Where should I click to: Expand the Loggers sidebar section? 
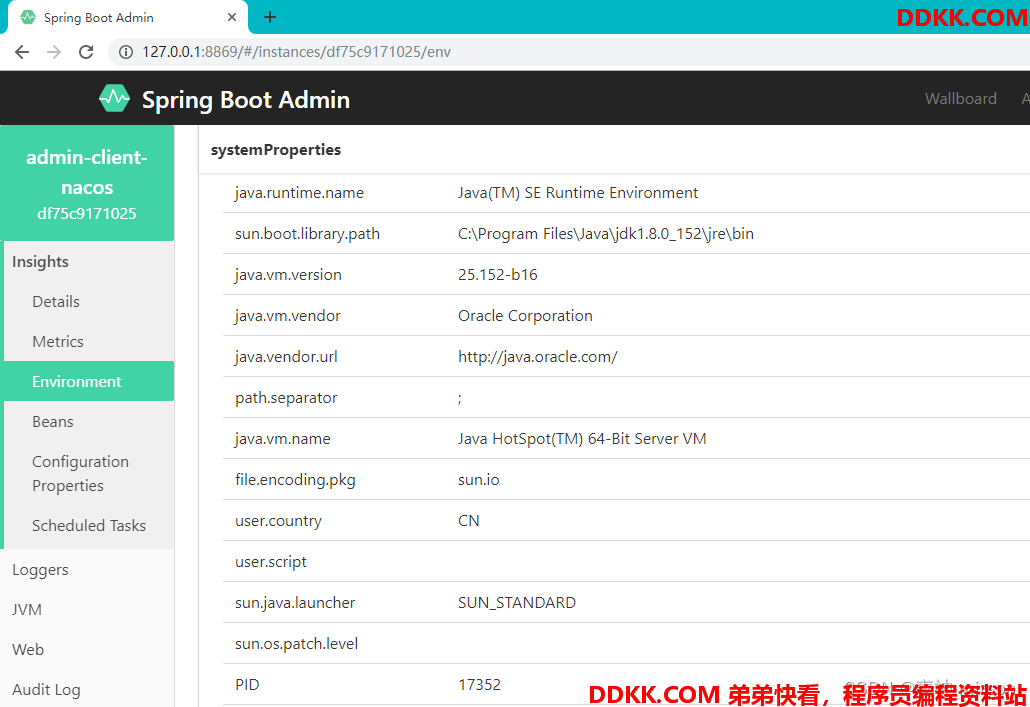(40, 570)
